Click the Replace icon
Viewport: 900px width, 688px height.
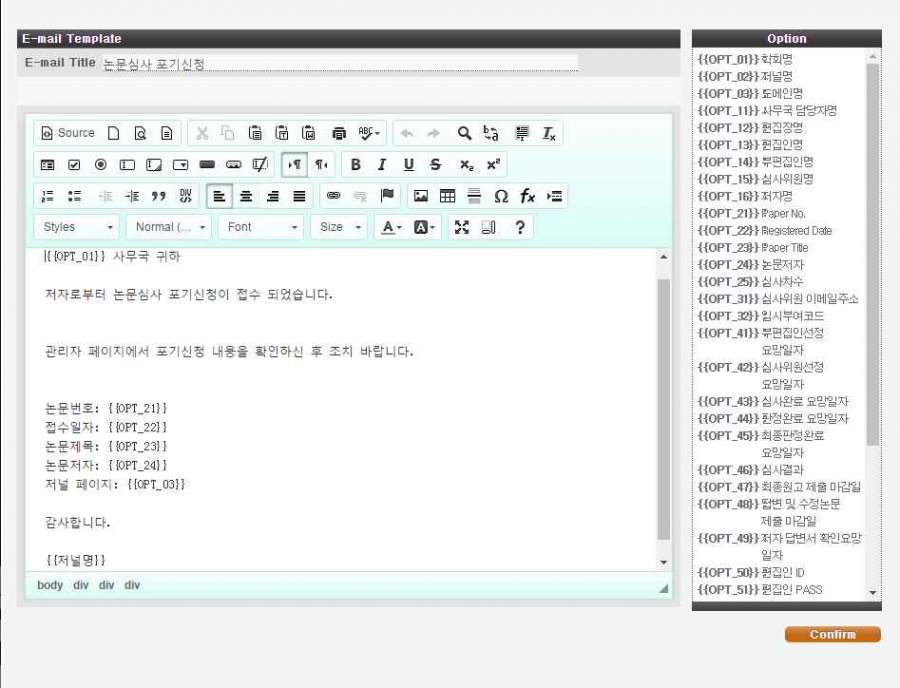point(491,133)
